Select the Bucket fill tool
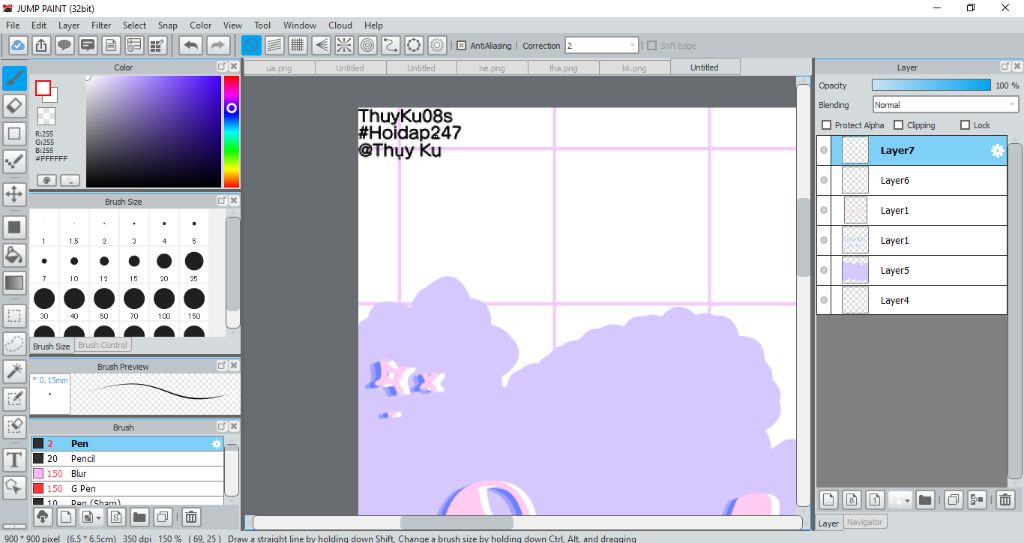The width and height of the screenshot is (1024, 543). point(14,255)
